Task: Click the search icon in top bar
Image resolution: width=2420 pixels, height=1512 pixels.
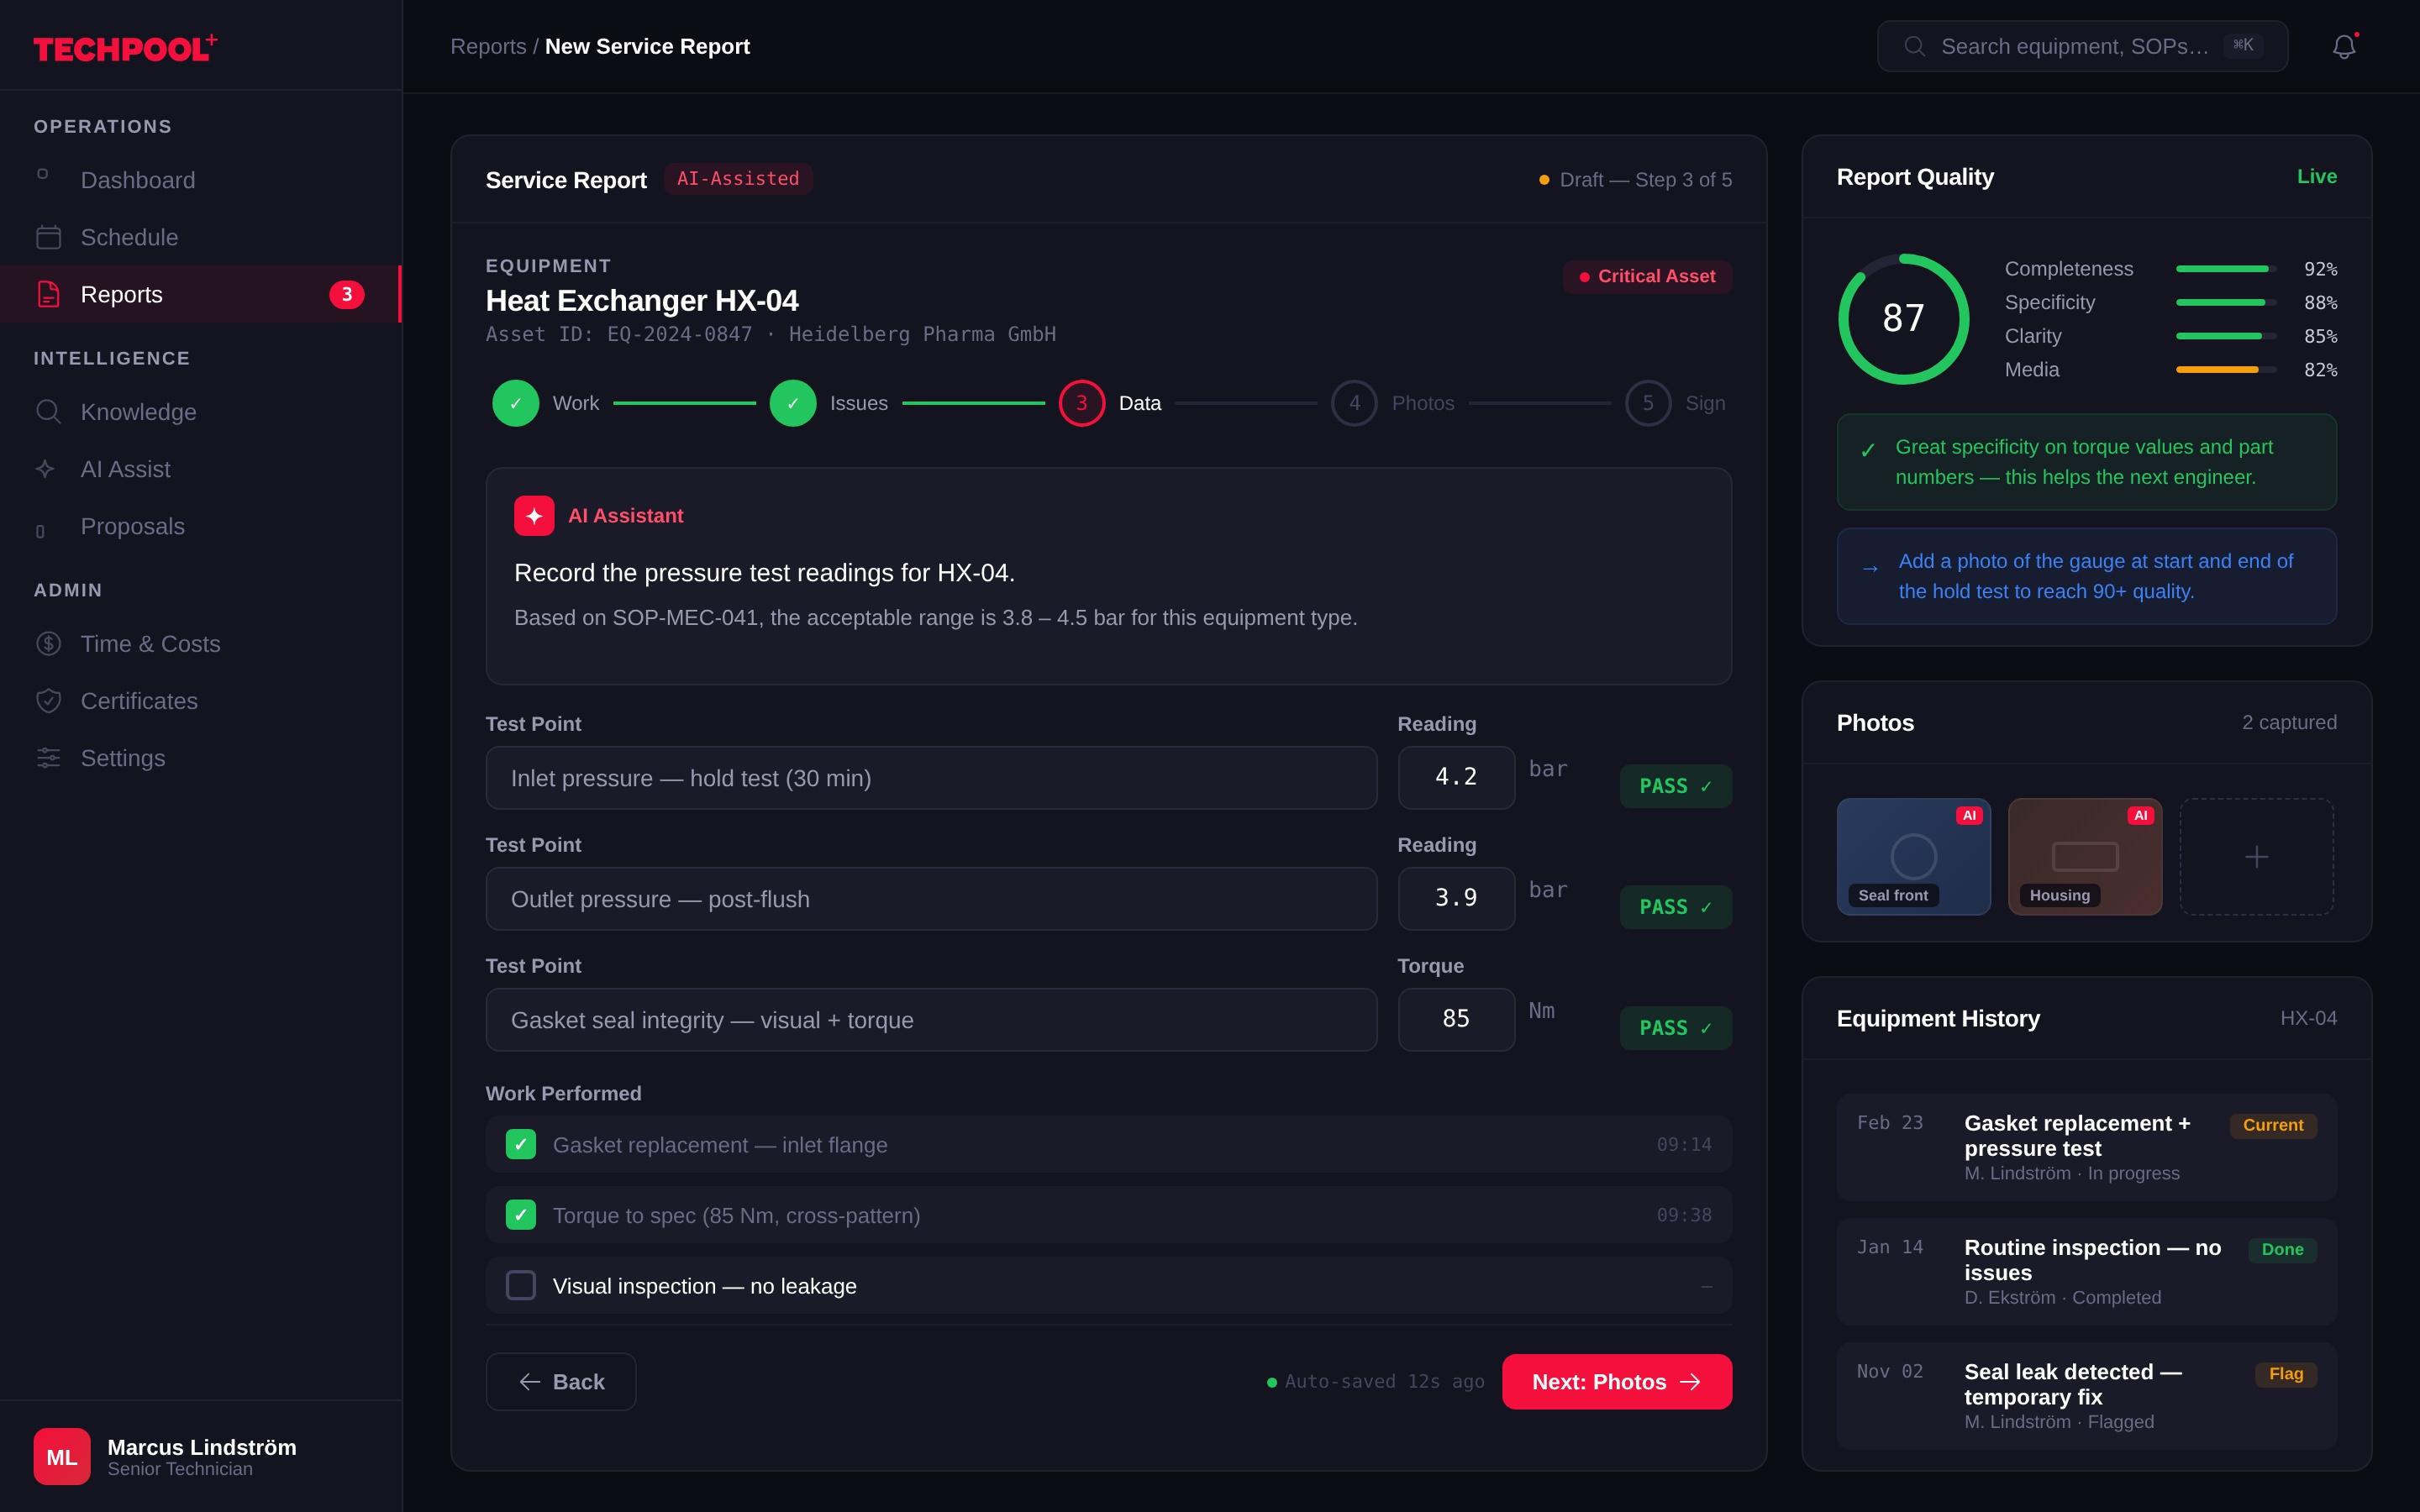Action: 1914,46
